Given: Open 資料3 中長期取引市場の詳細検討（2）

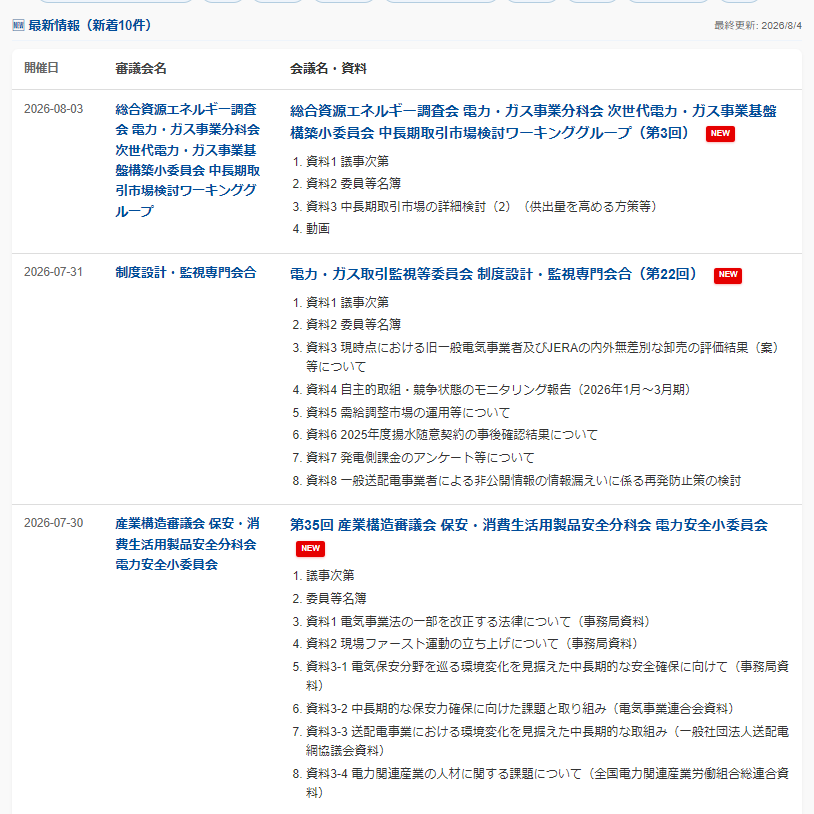Looking at the screenshot, I should 481,207.
